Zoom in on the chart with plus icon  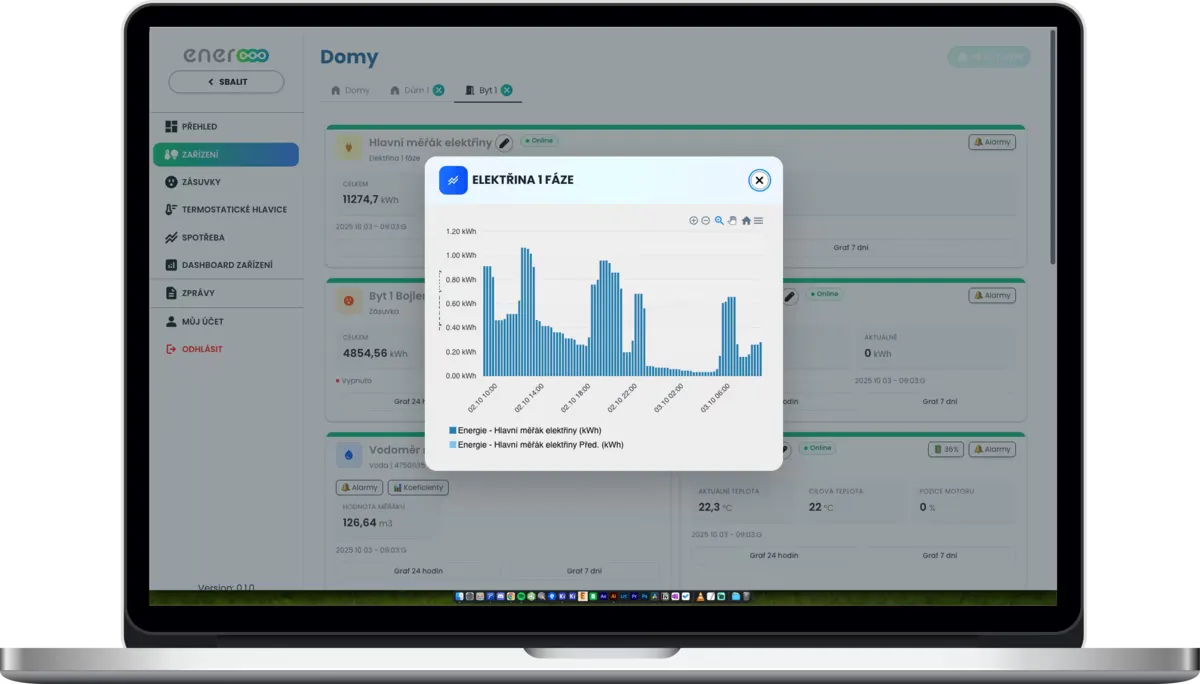point(693,221)
